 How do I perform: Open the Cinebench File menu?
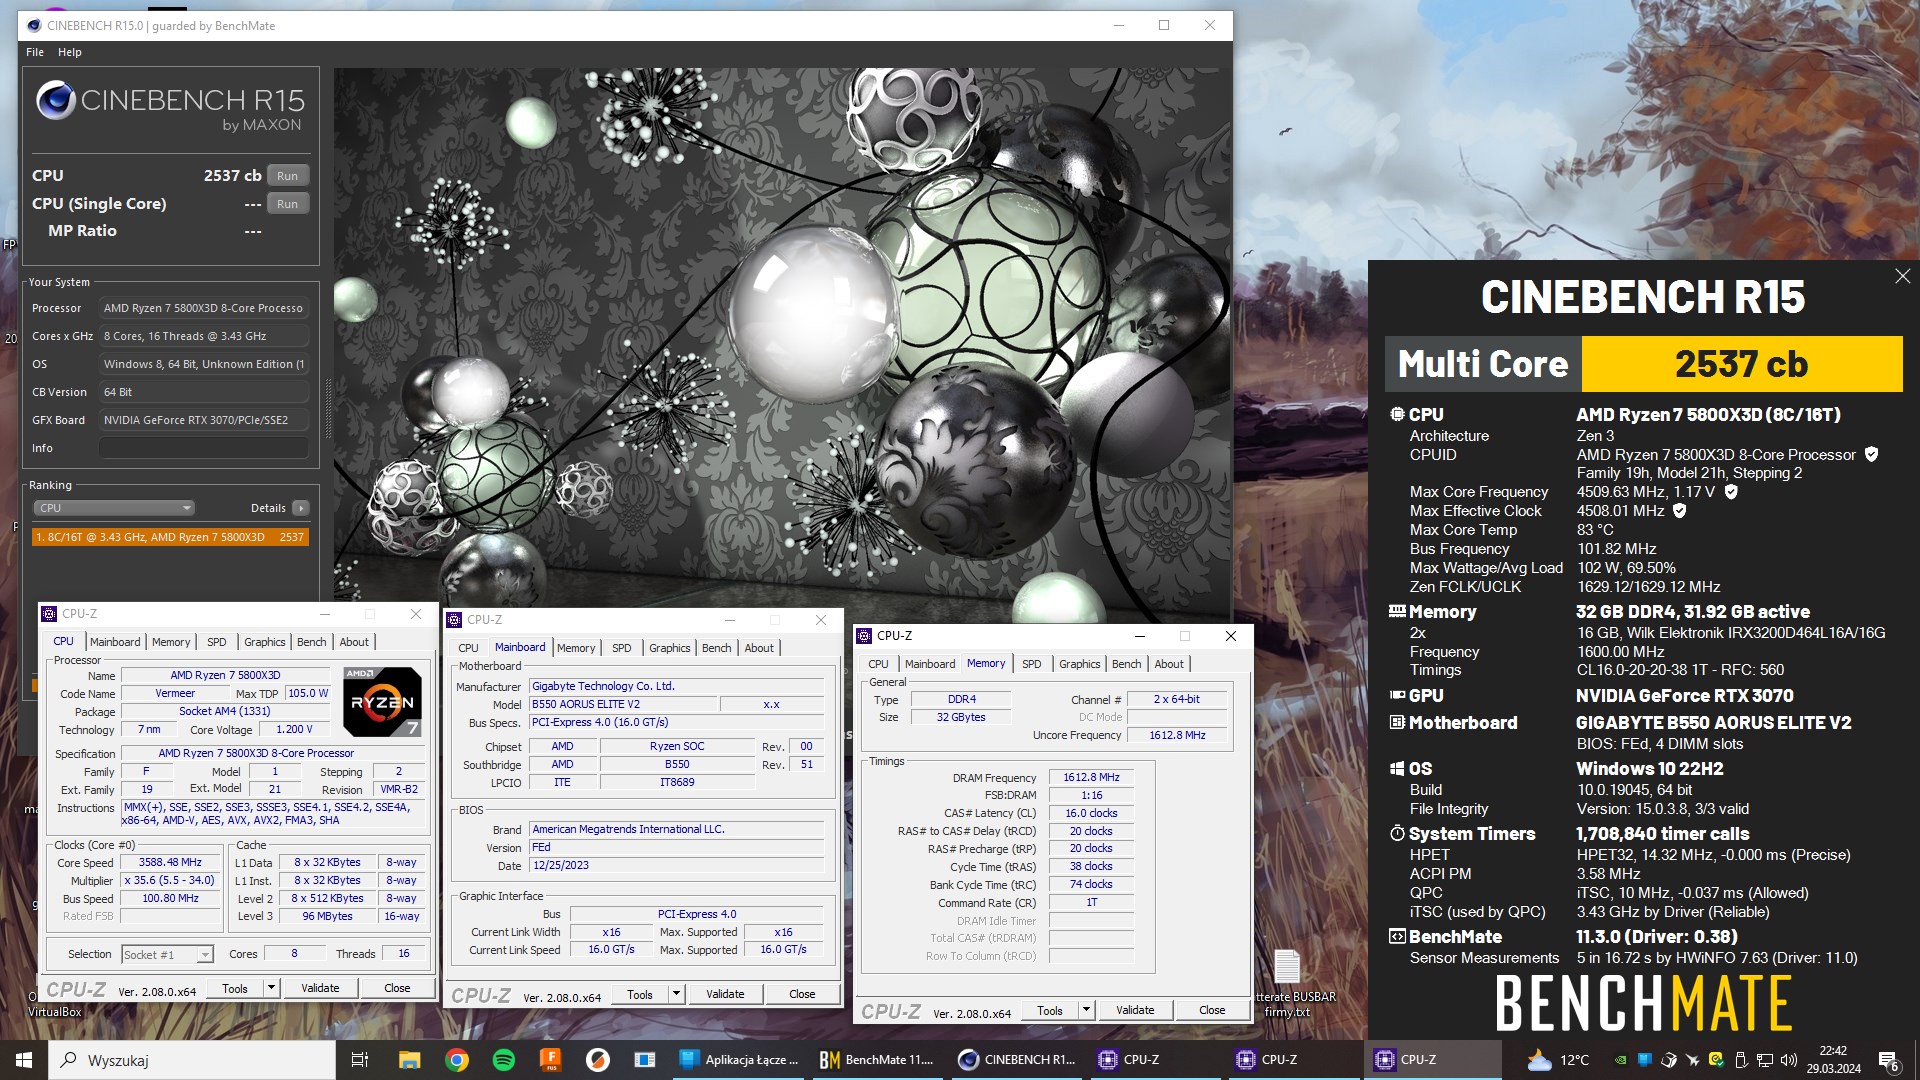pos(35,52)
